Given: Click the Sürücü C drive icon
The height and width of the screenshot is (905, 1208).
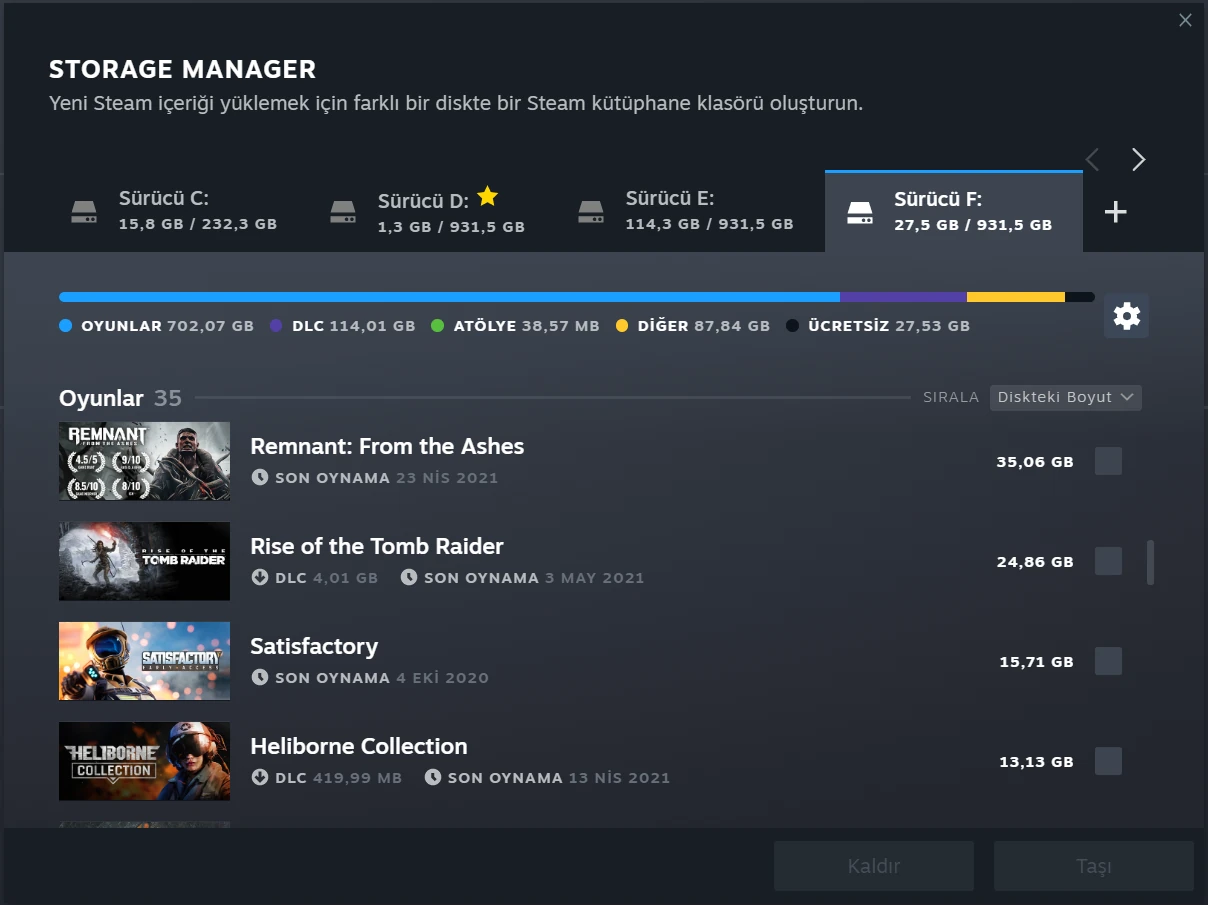Looking at the screenshot, I should click(x=84, y=212).
